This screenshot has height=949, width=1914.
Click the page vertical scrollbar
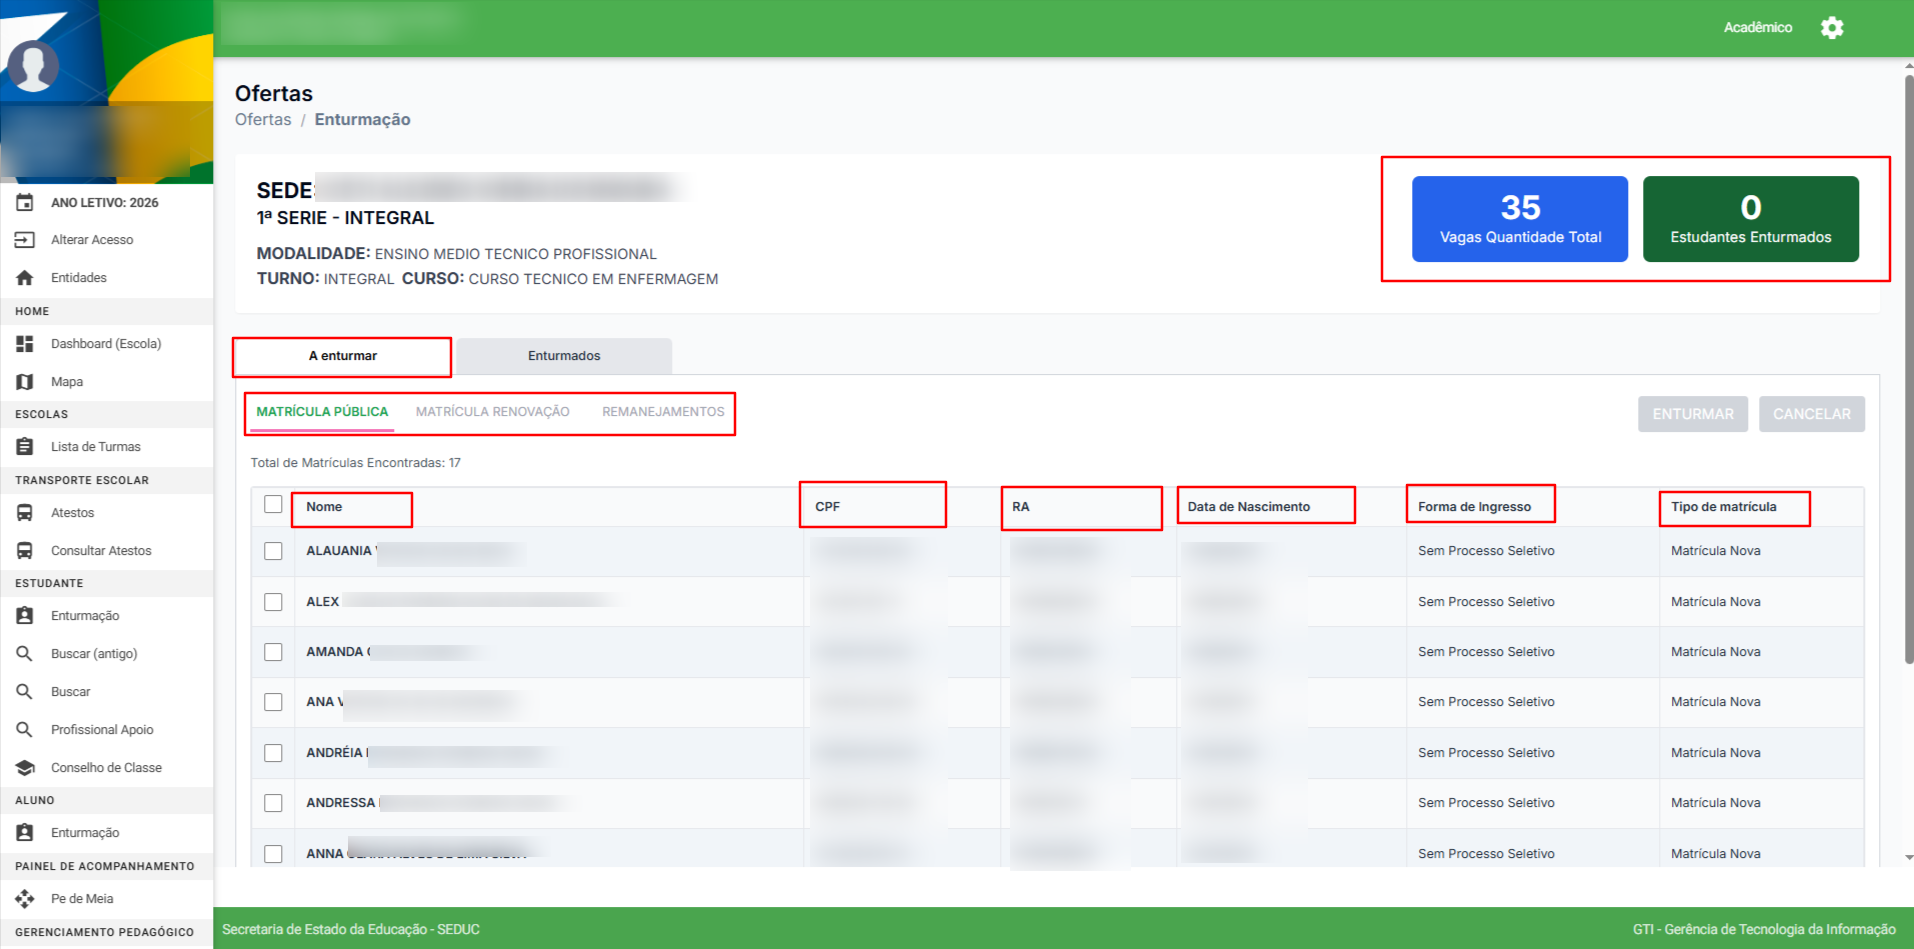(1908, 370)
